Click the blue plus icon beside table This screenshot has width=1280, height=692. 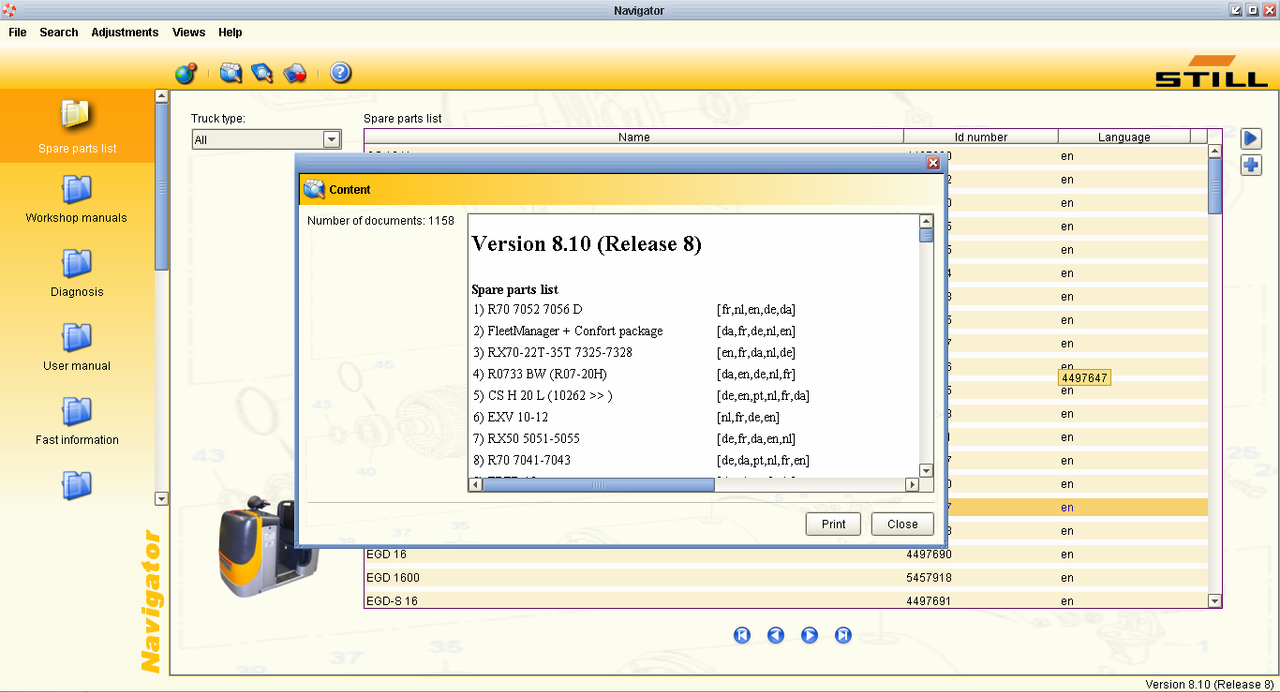(1251, 165)
